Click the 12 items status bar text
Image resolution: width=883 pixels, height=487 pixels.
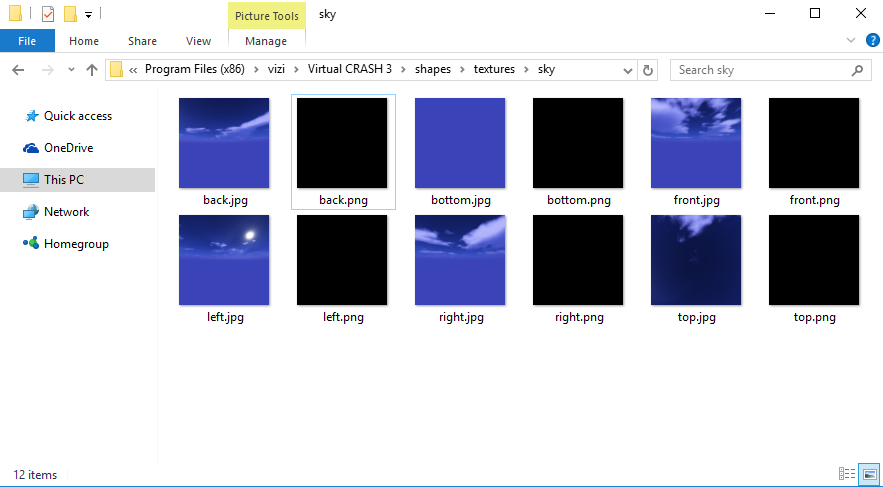point(35,475)
